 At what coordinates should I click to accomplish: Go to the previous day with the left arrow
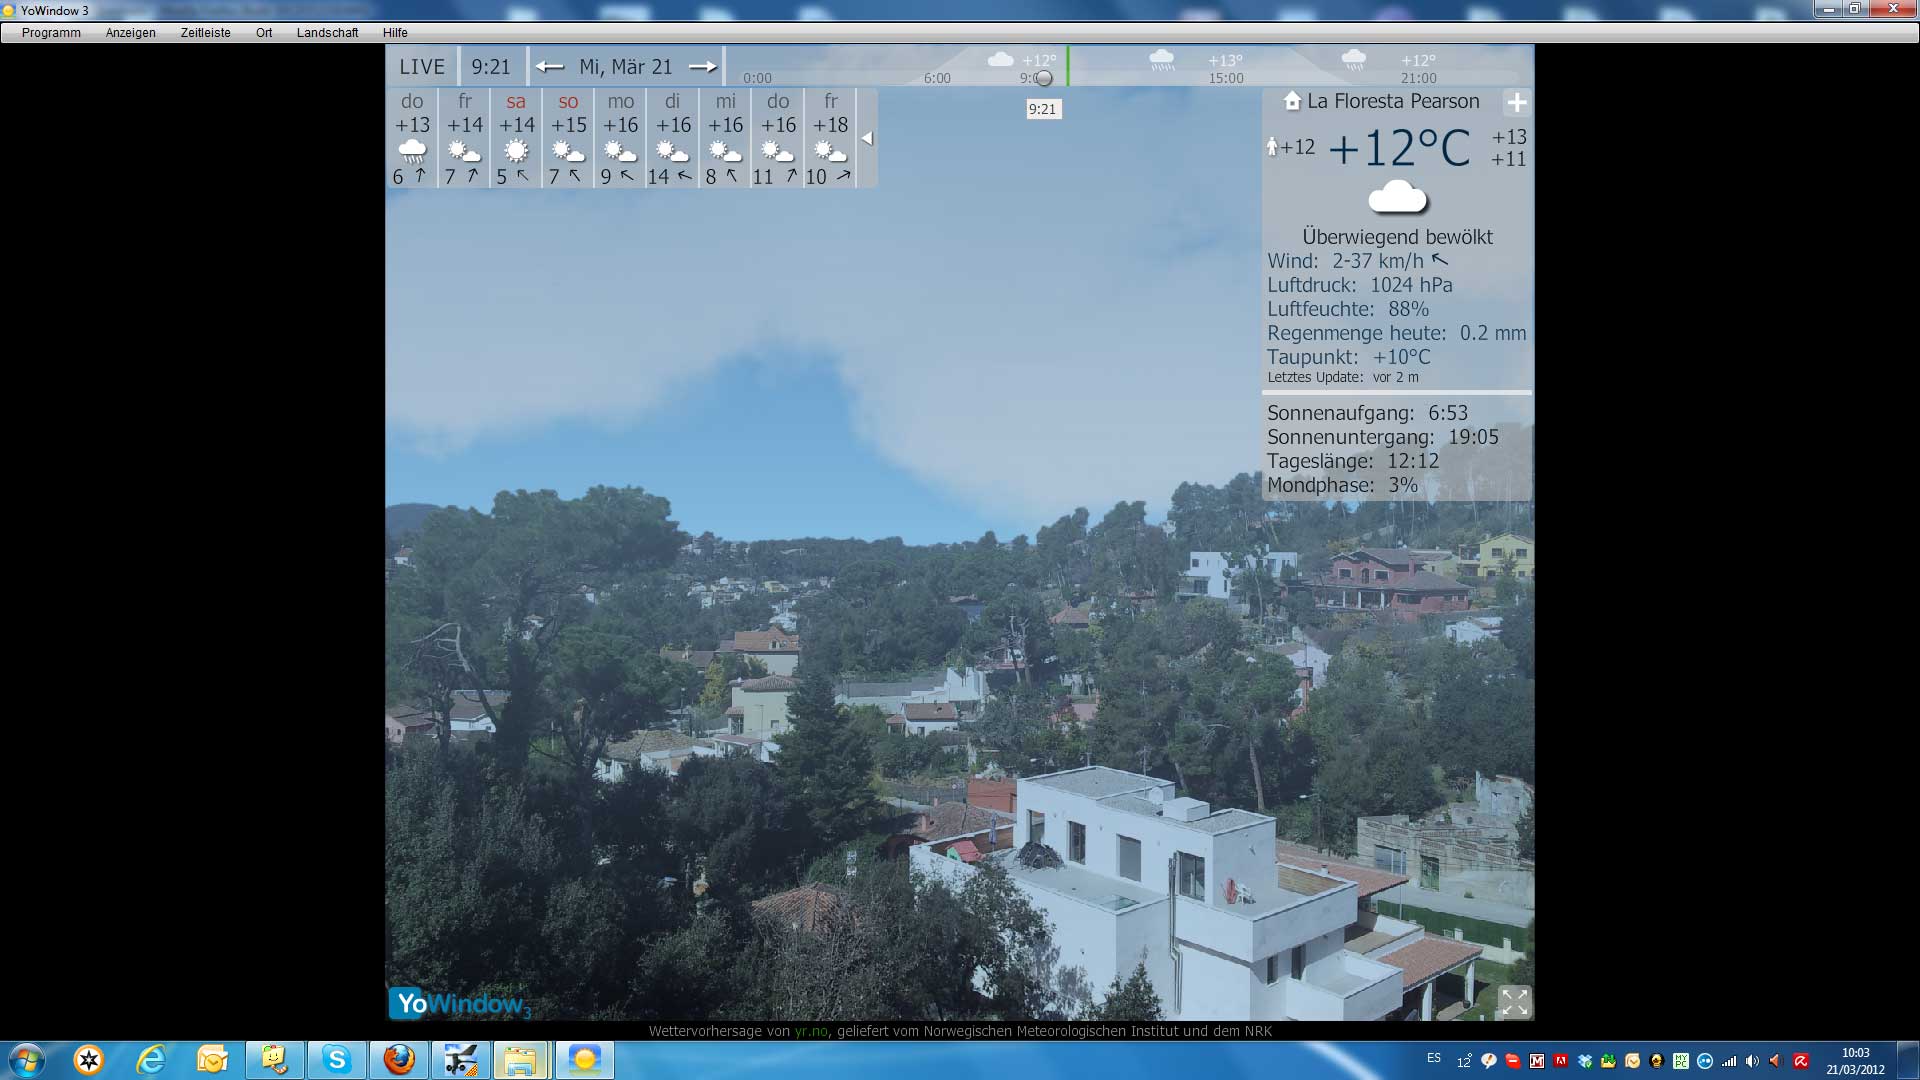(x=549, y=67)
